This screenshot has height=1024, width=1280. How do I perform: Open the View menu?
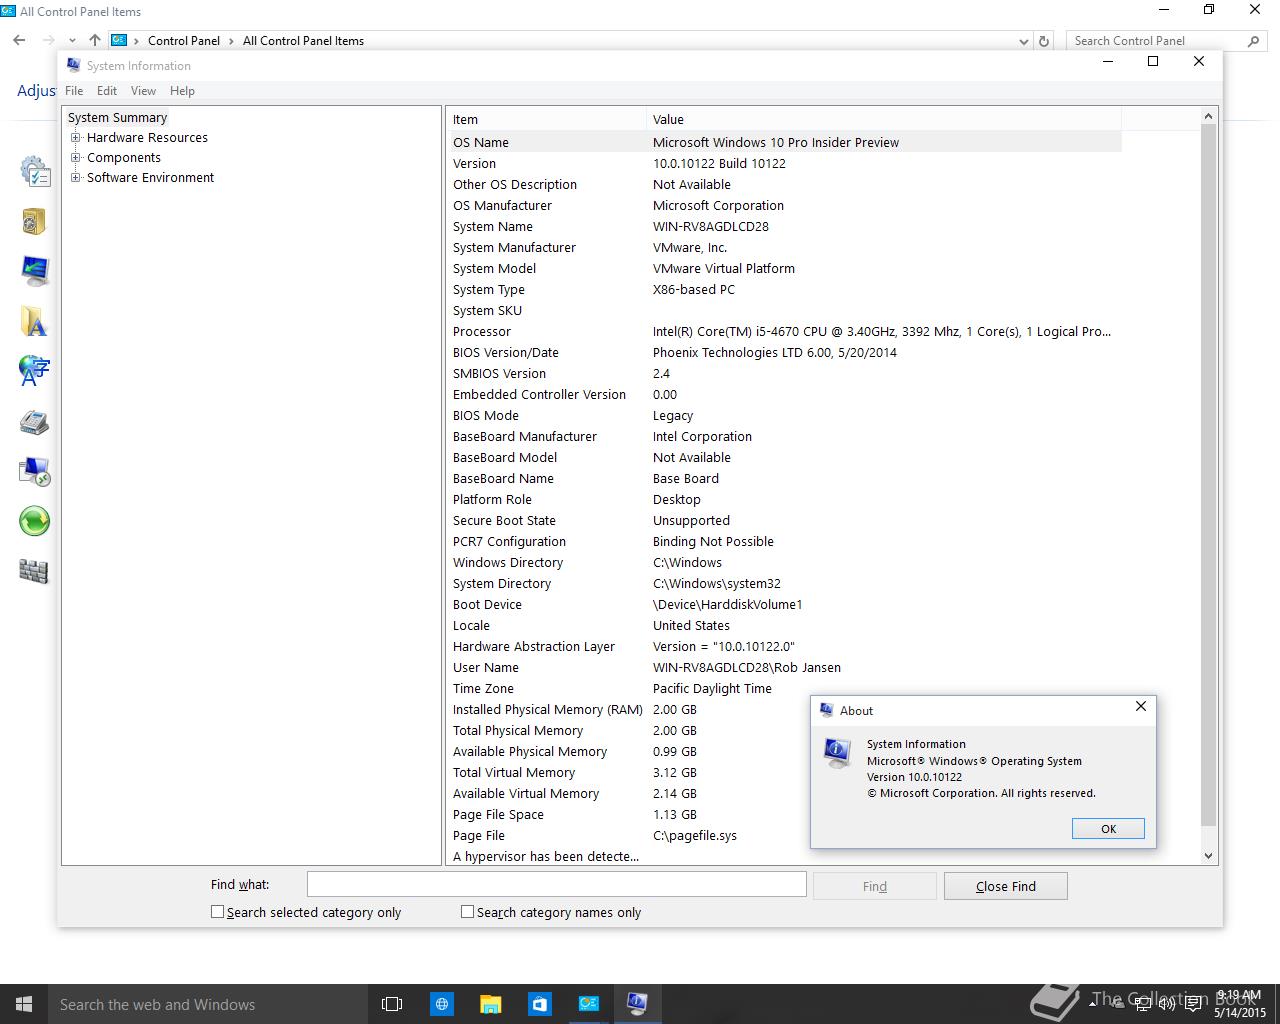pyautogui.click(x=143, y=91)
